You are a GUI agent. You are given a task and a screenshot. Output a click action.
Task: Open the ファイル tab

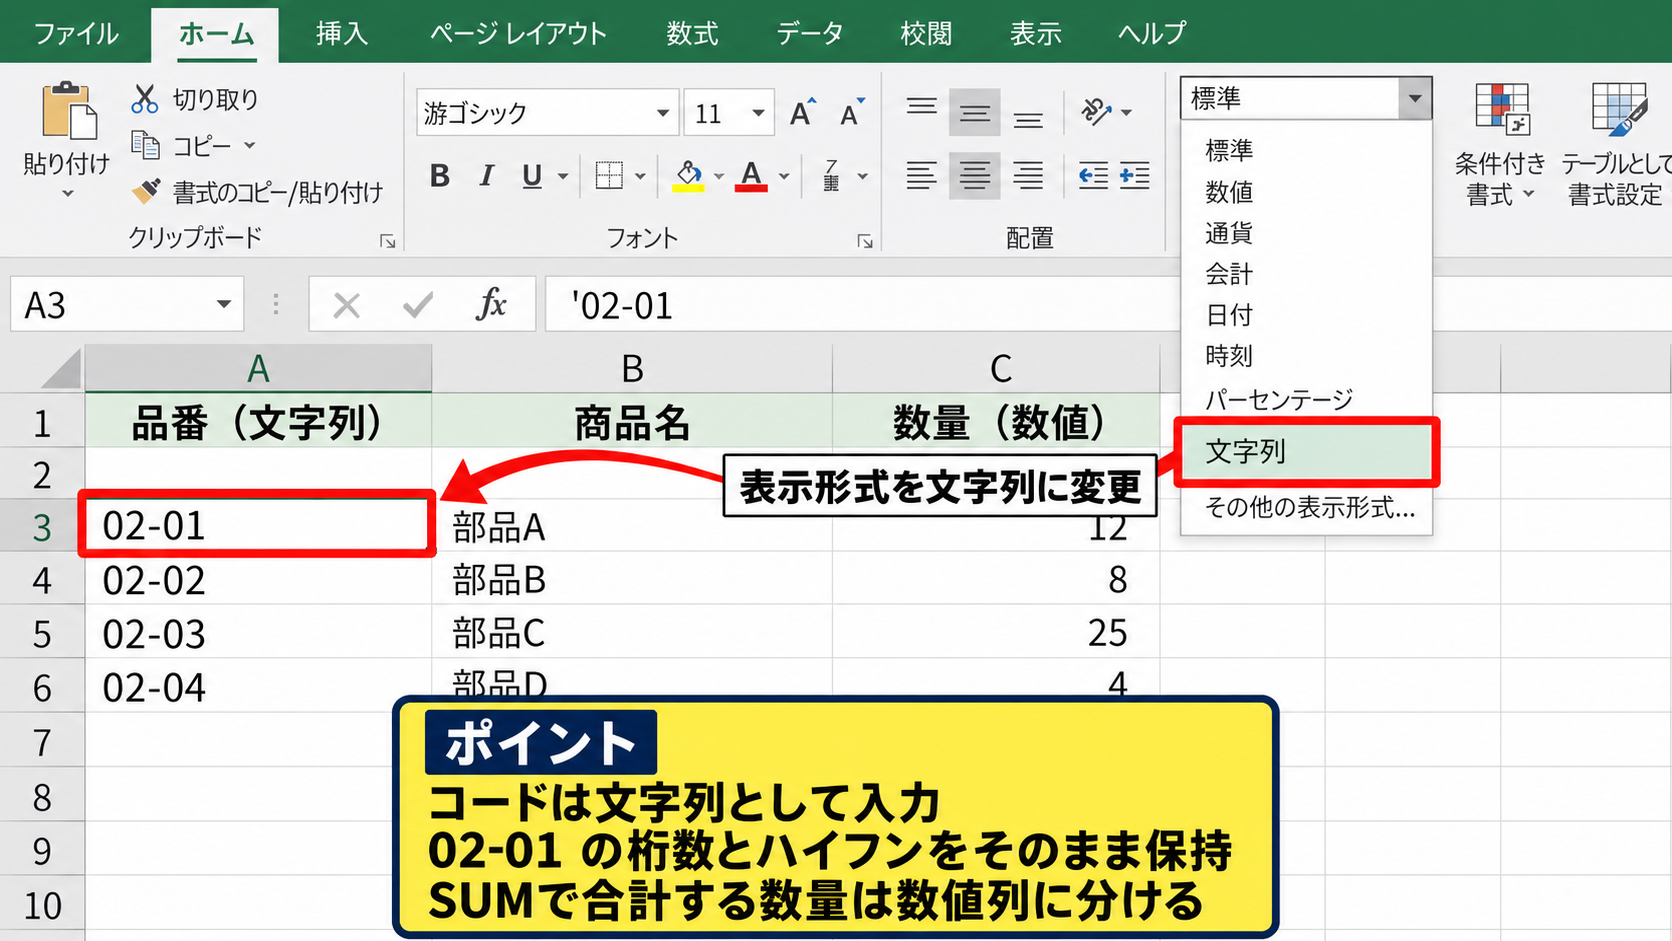click(76, 33)
